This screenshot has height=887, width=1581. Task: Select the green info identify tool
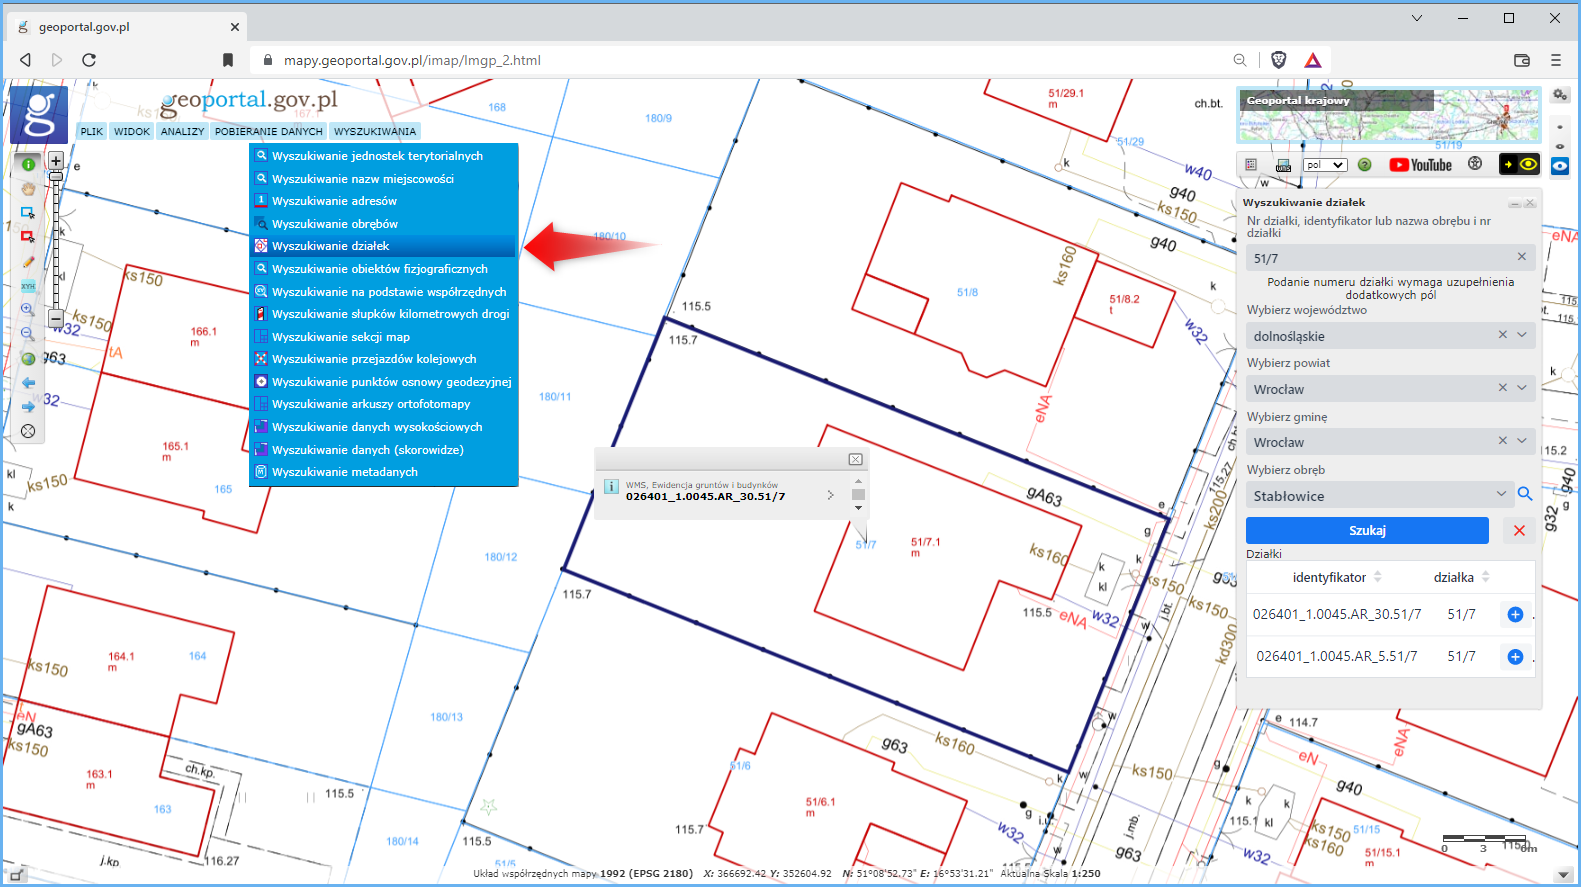[28, 164]
